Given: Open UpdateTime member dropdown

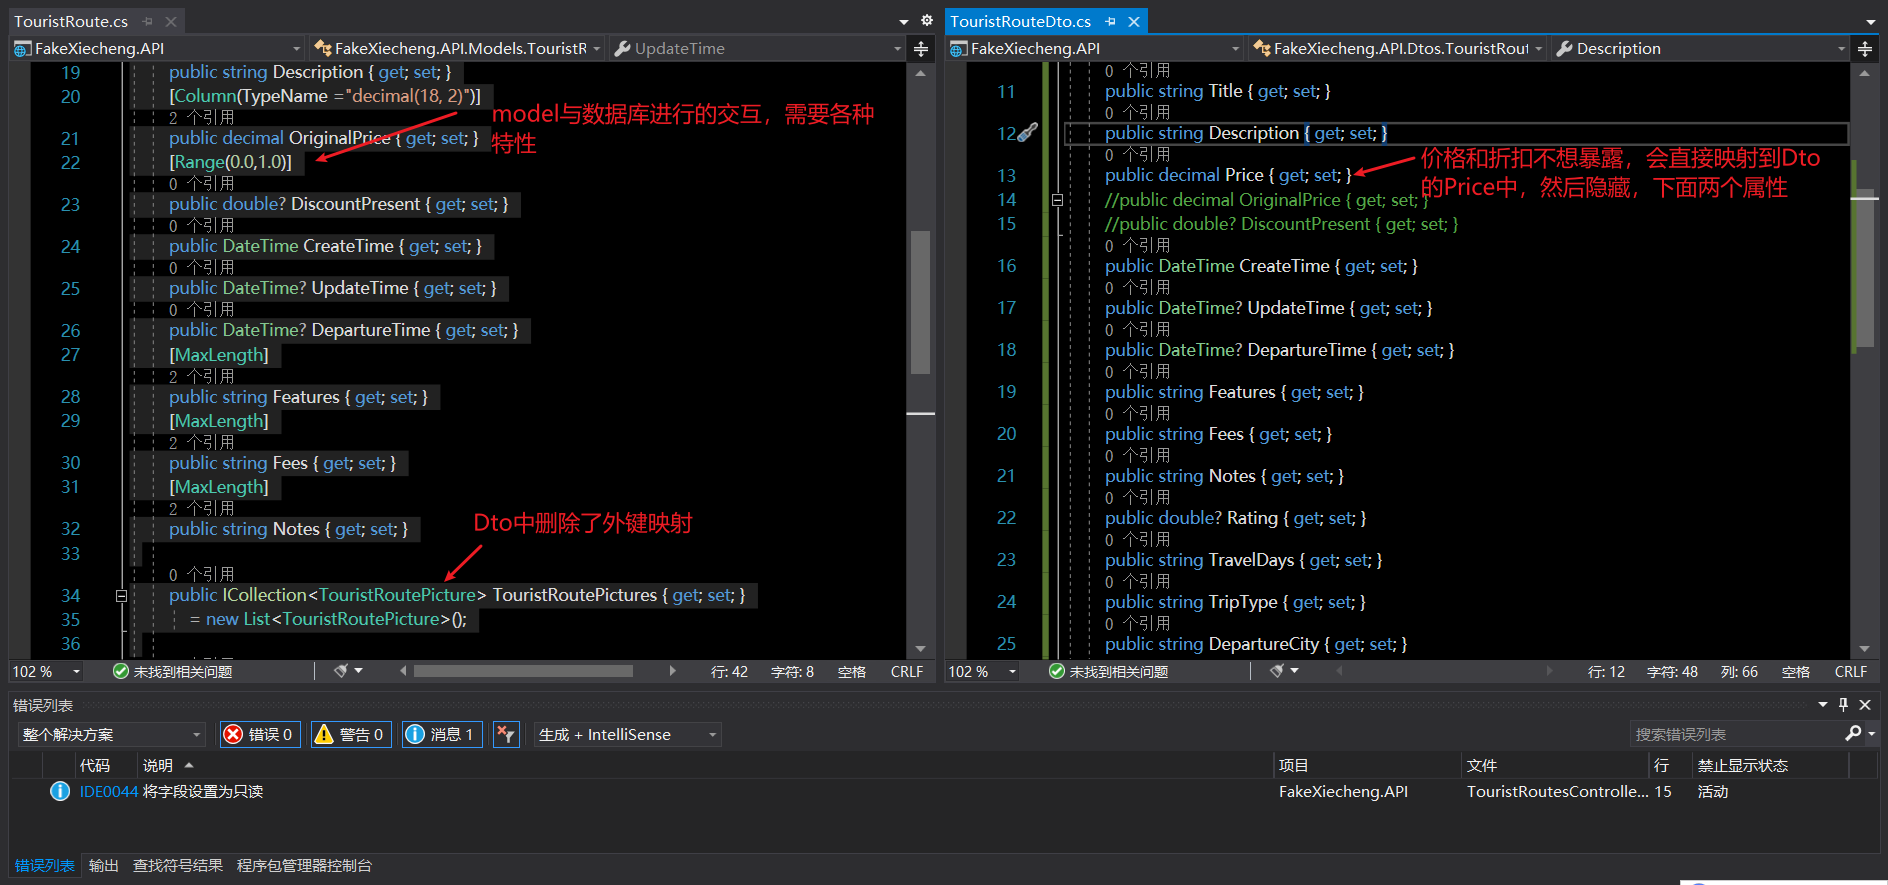Looking at the screenshot, I should [756, 48].
